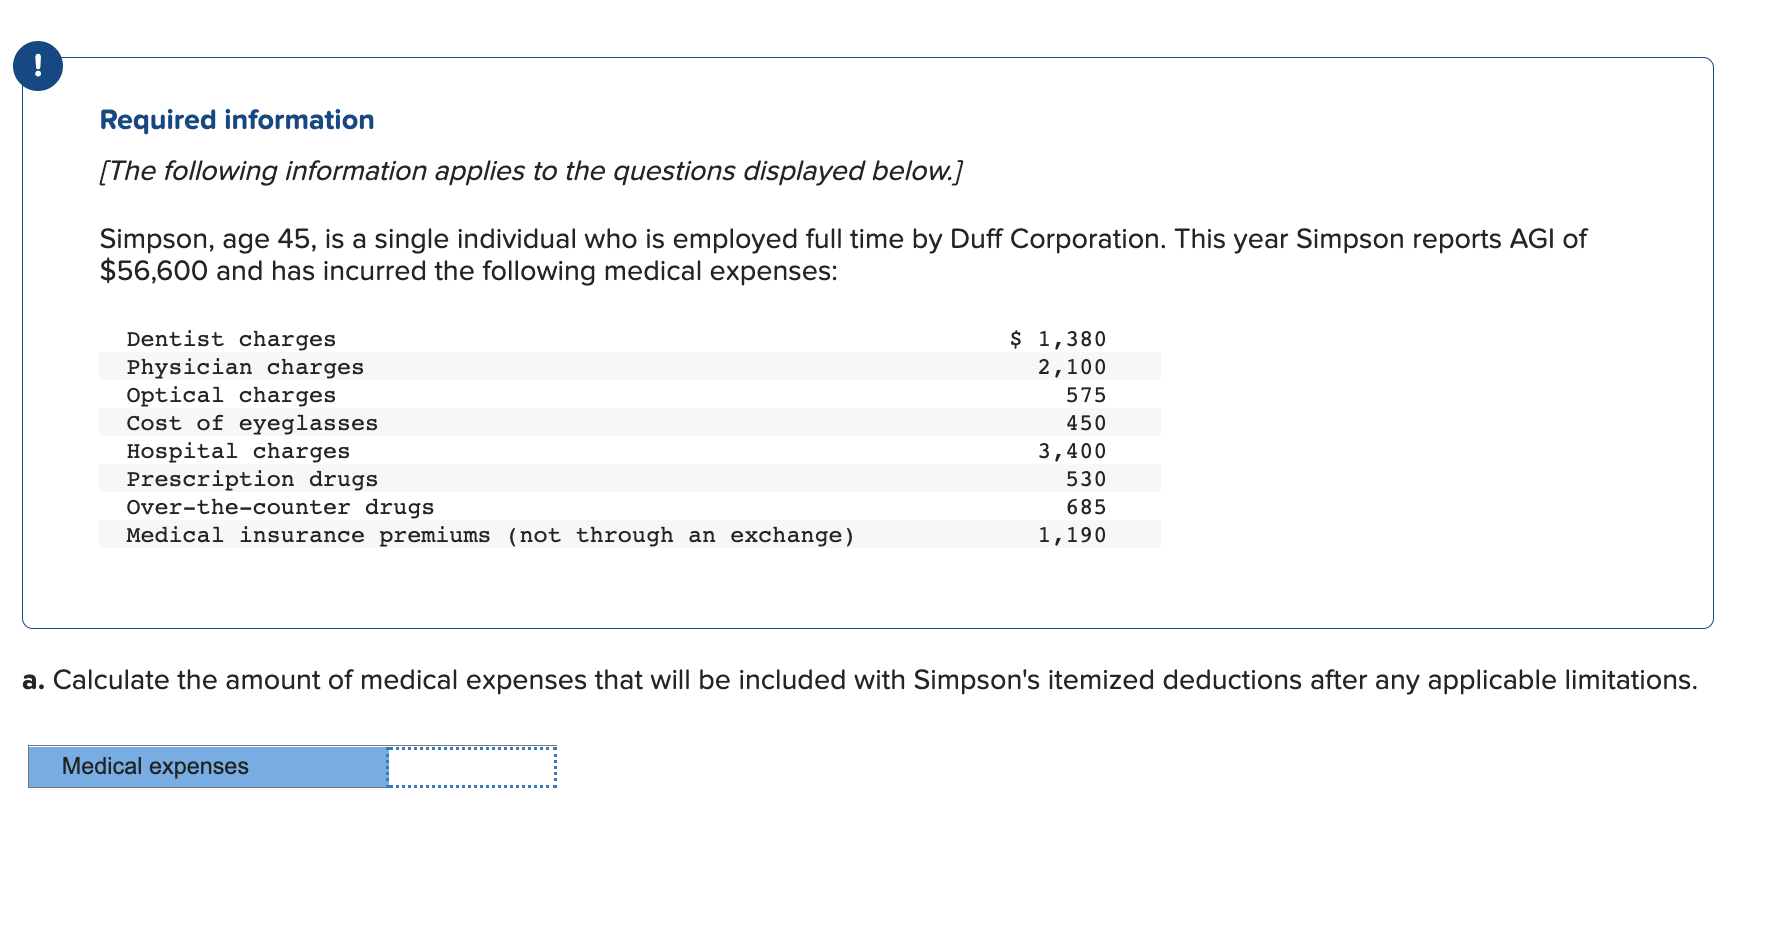
Task: Click the Required information heading
Action: pos(236,119)
